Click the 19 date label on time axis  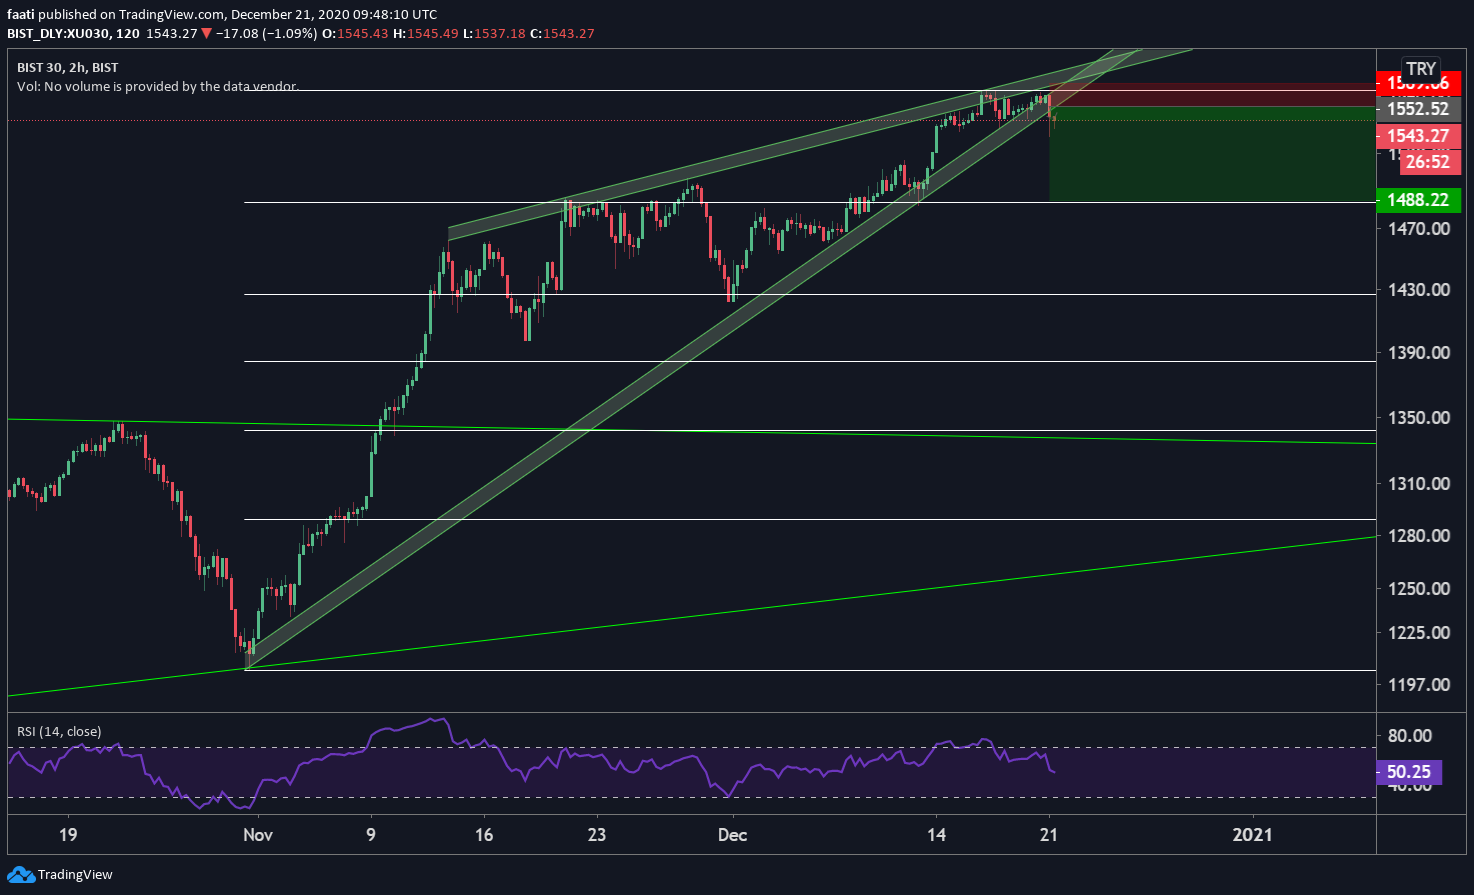[68, 835]
